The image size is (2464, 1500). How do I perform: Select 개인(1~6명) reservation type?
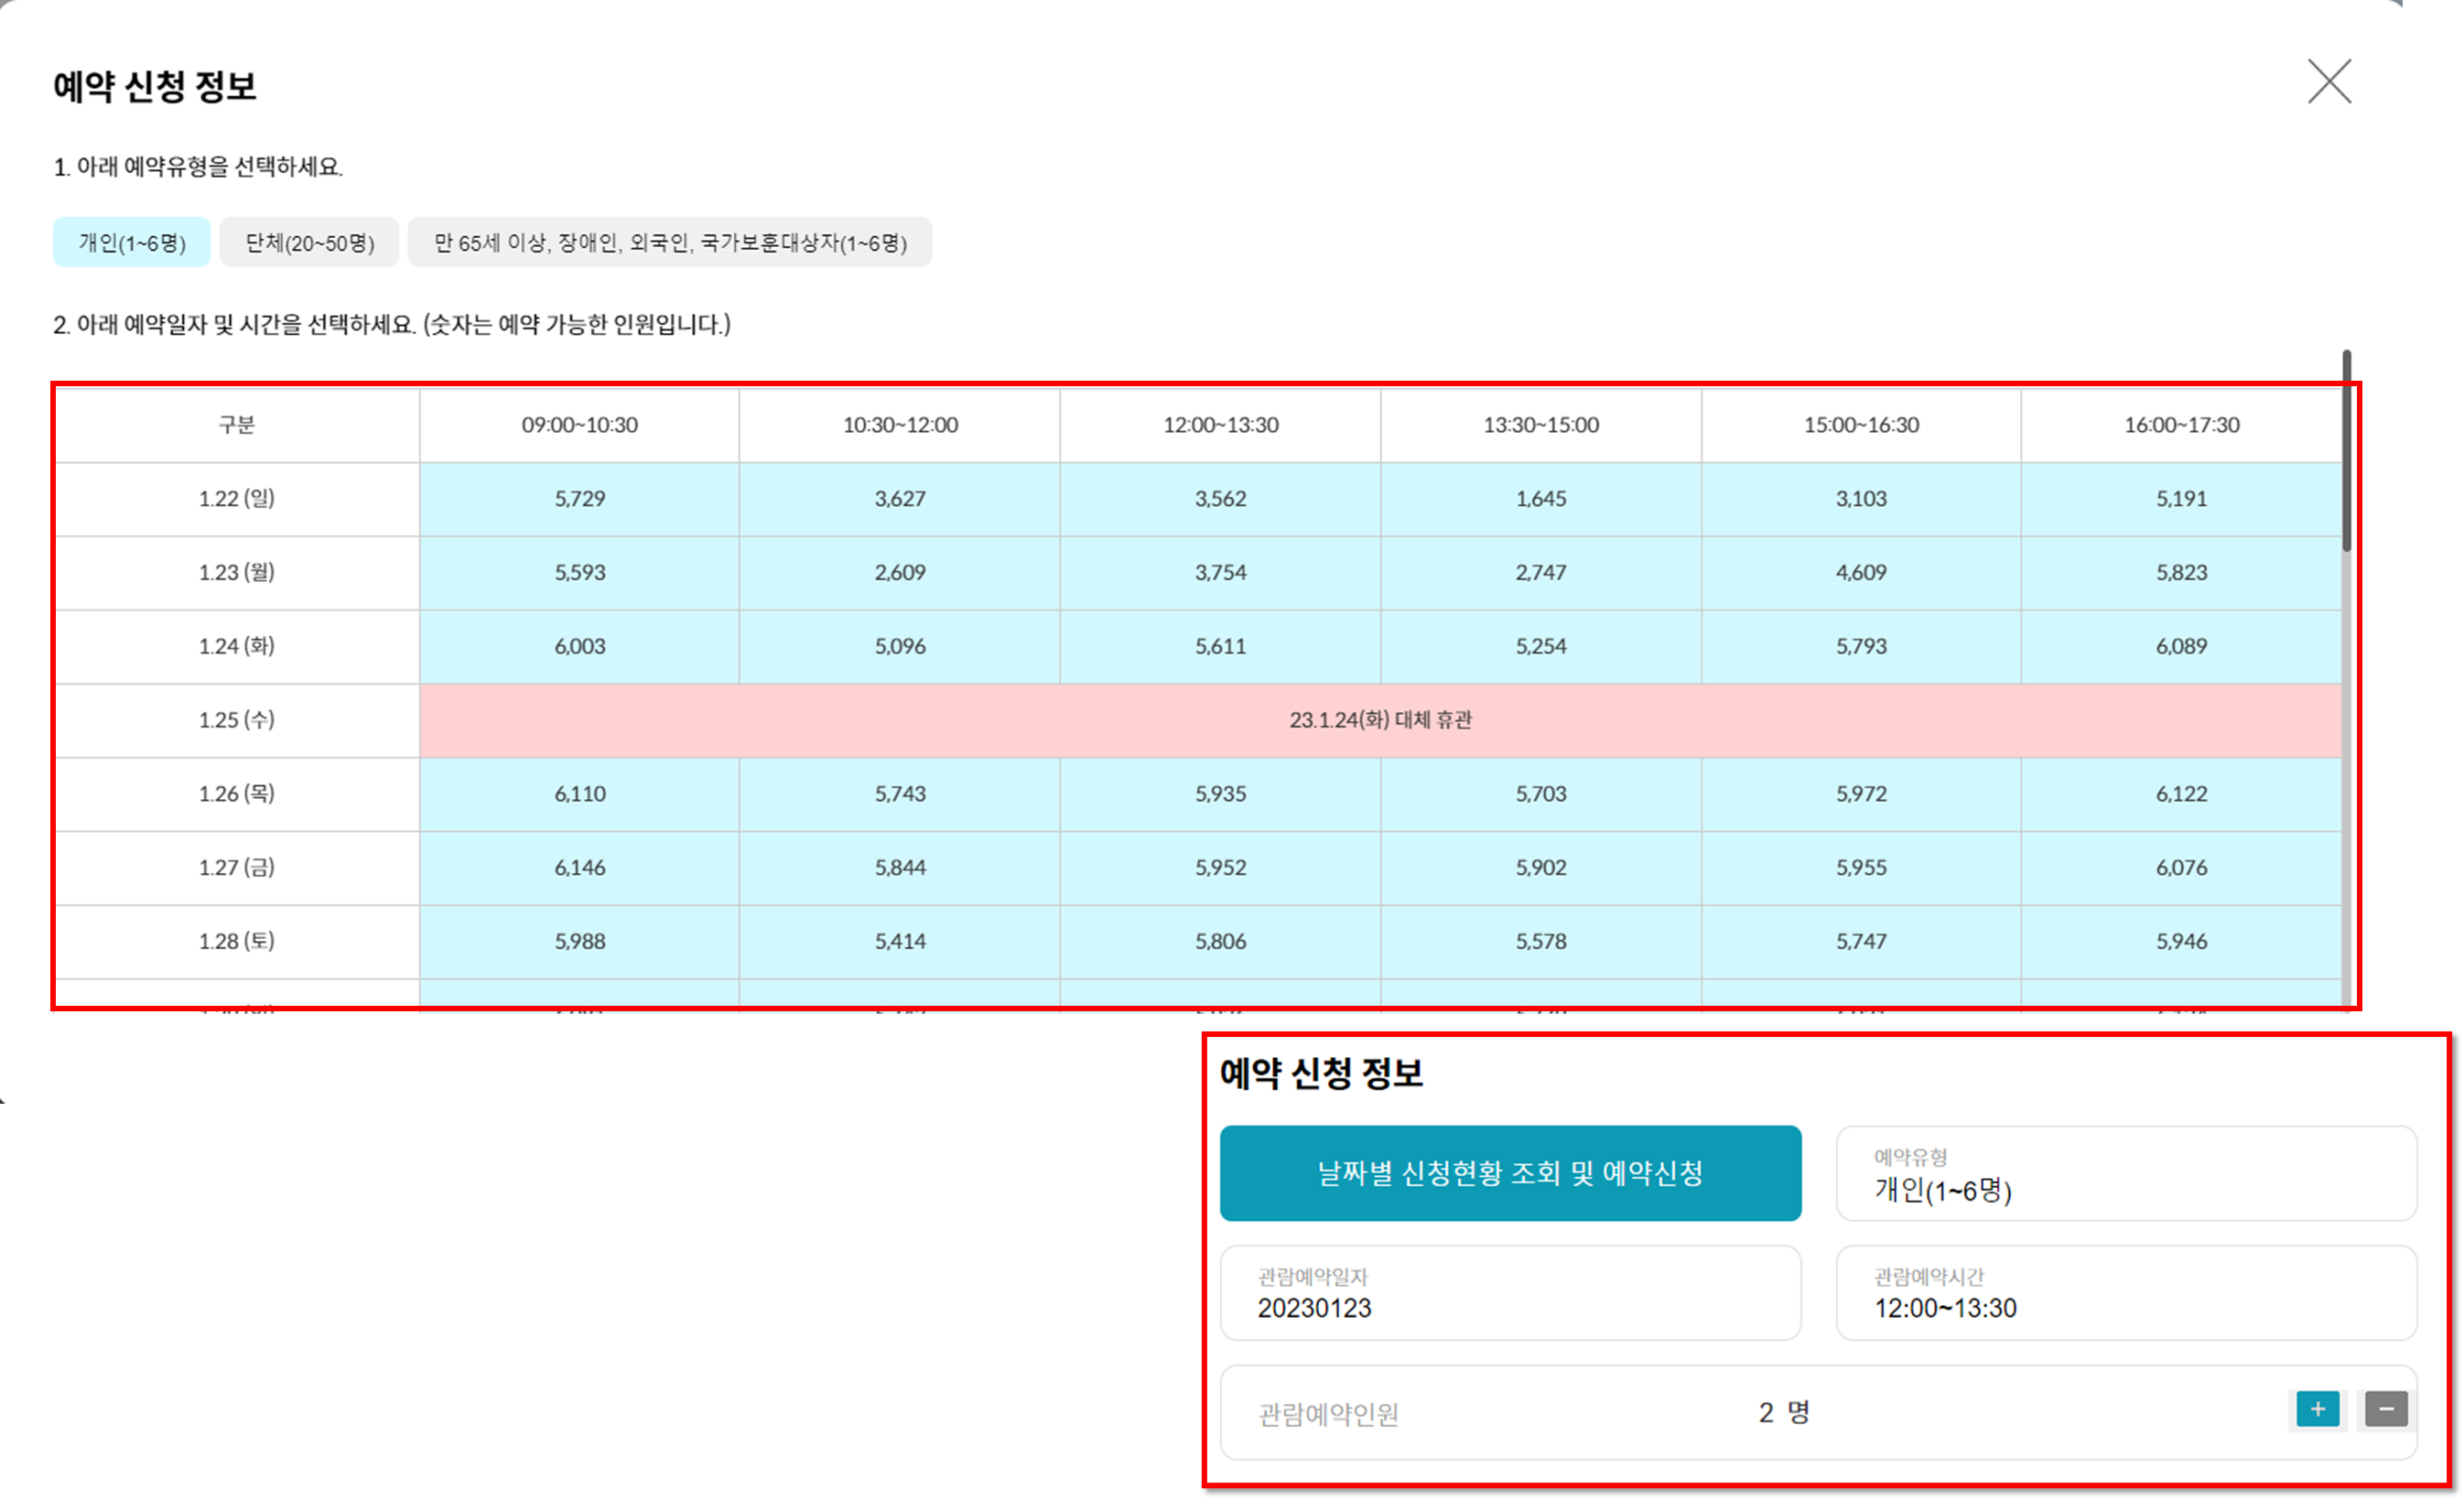(132, 243)
